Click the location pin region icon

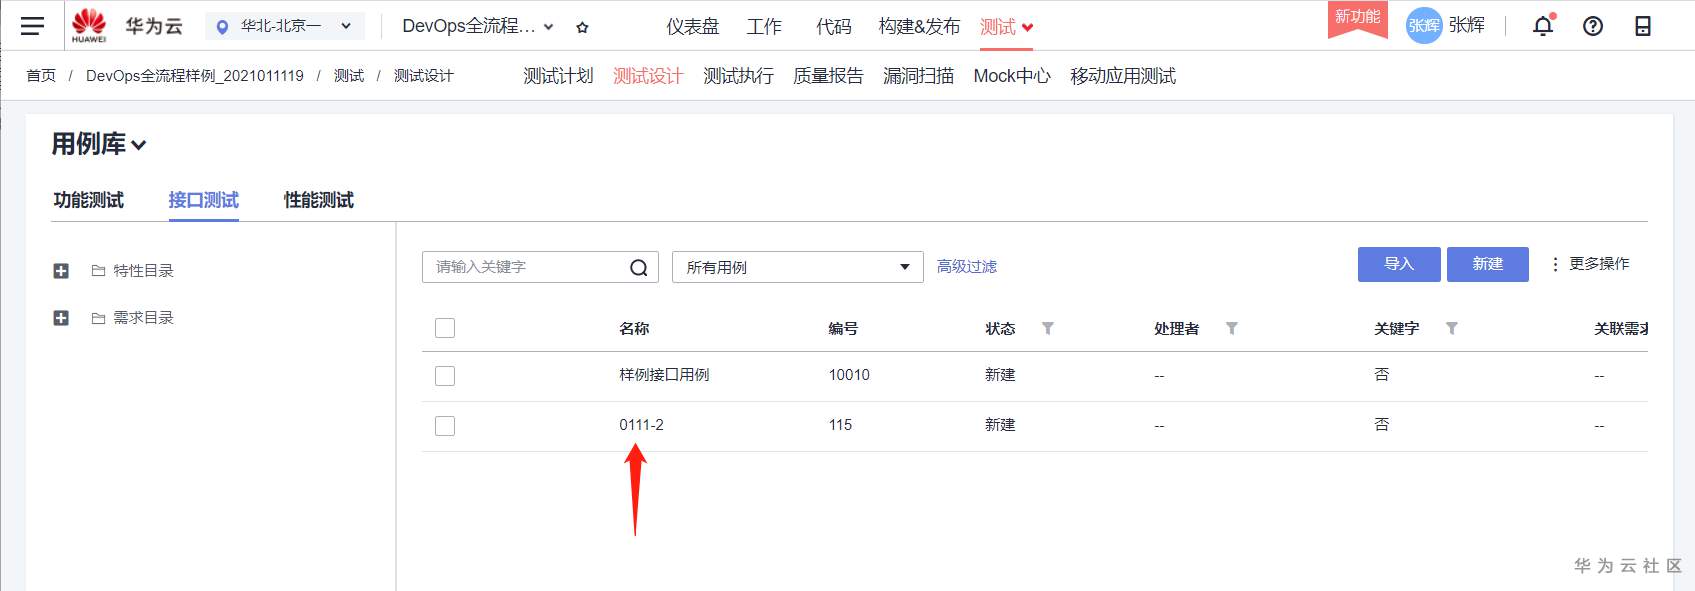point(222,27)
